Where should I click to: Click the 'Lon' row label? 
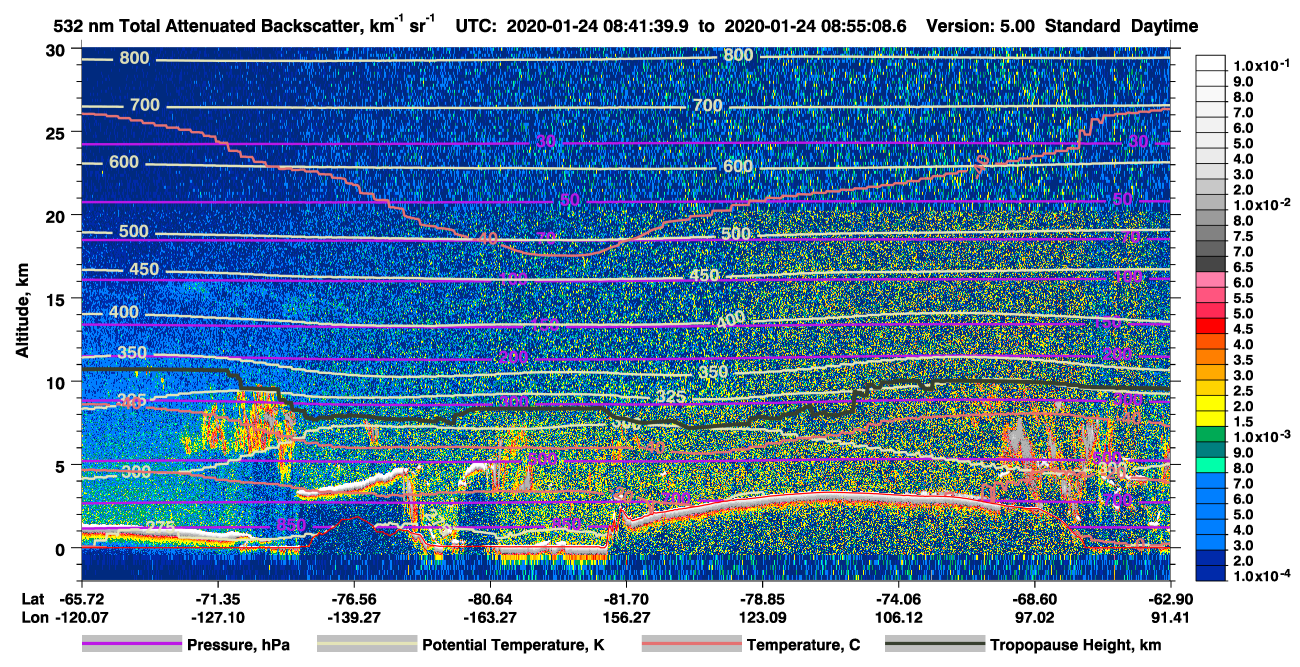[x=34, y=617]
